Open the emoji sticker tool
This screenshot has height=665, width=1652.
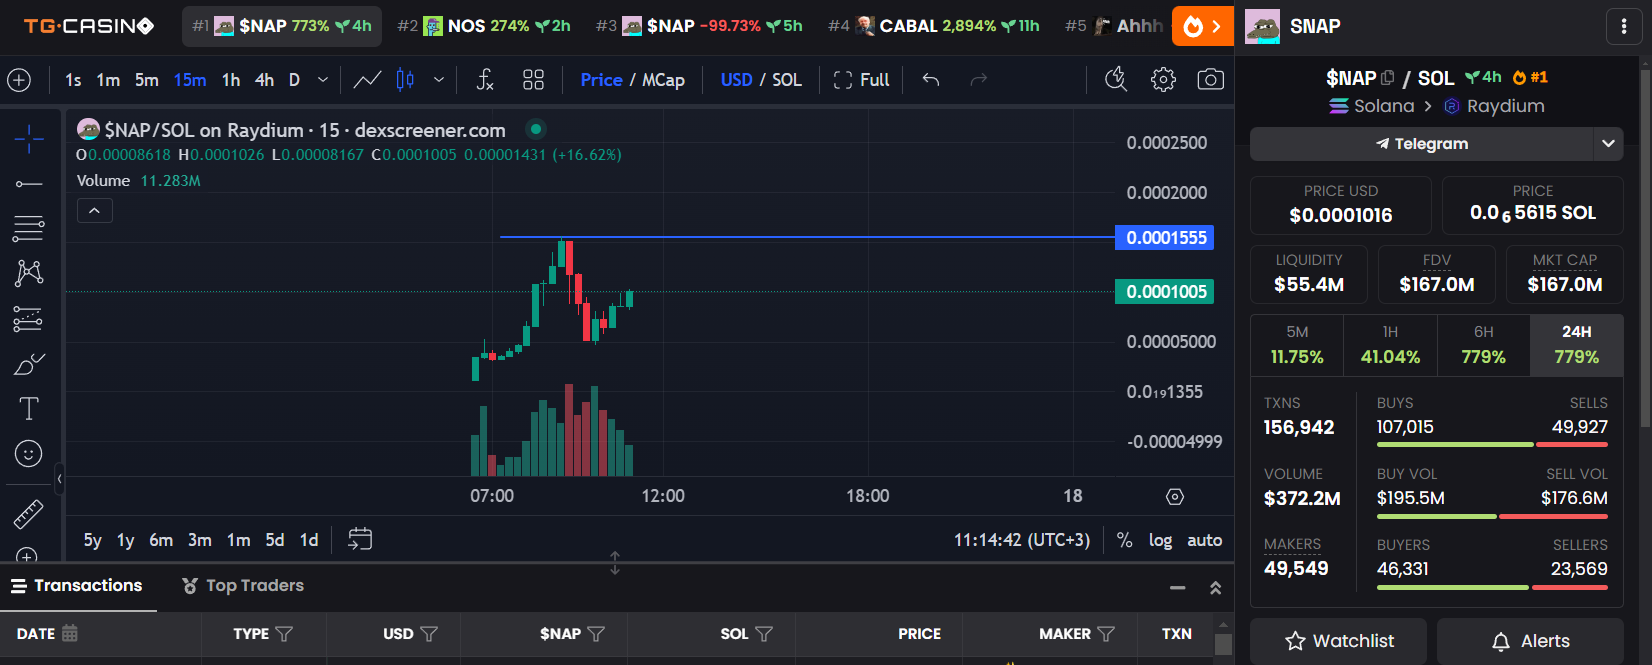pos(29,454)
